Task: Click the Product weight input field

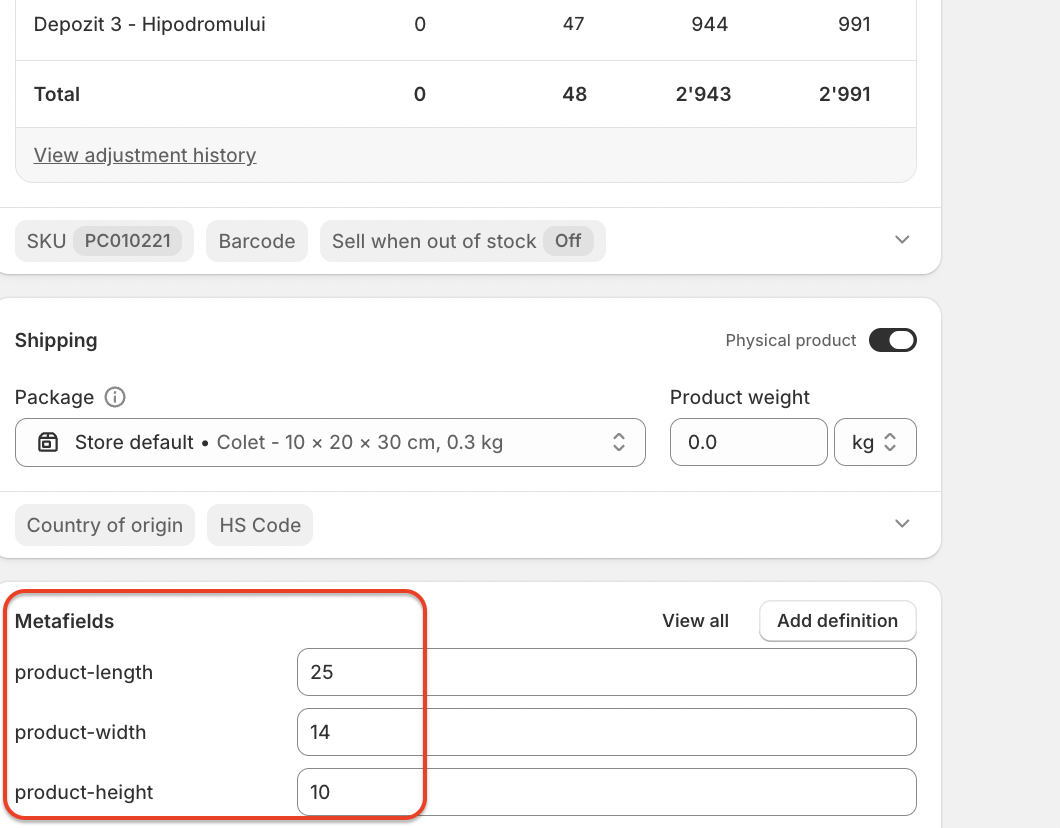Action: click(x=748, y=442)
